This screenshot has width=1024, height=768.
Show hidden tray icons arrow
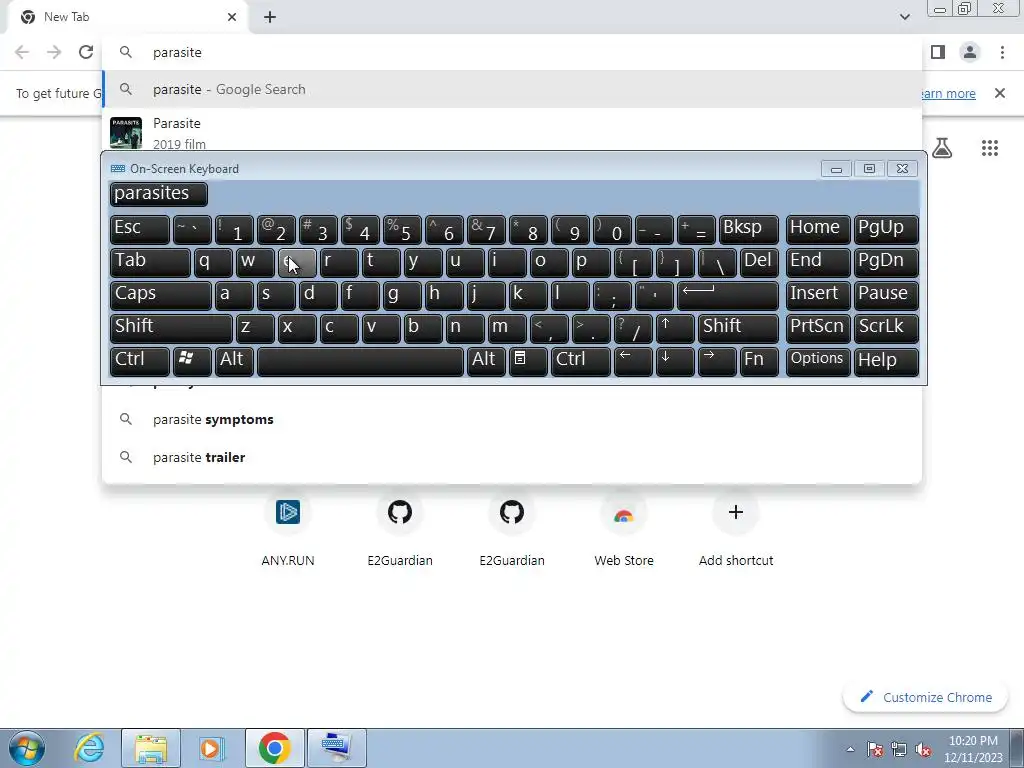850,749
